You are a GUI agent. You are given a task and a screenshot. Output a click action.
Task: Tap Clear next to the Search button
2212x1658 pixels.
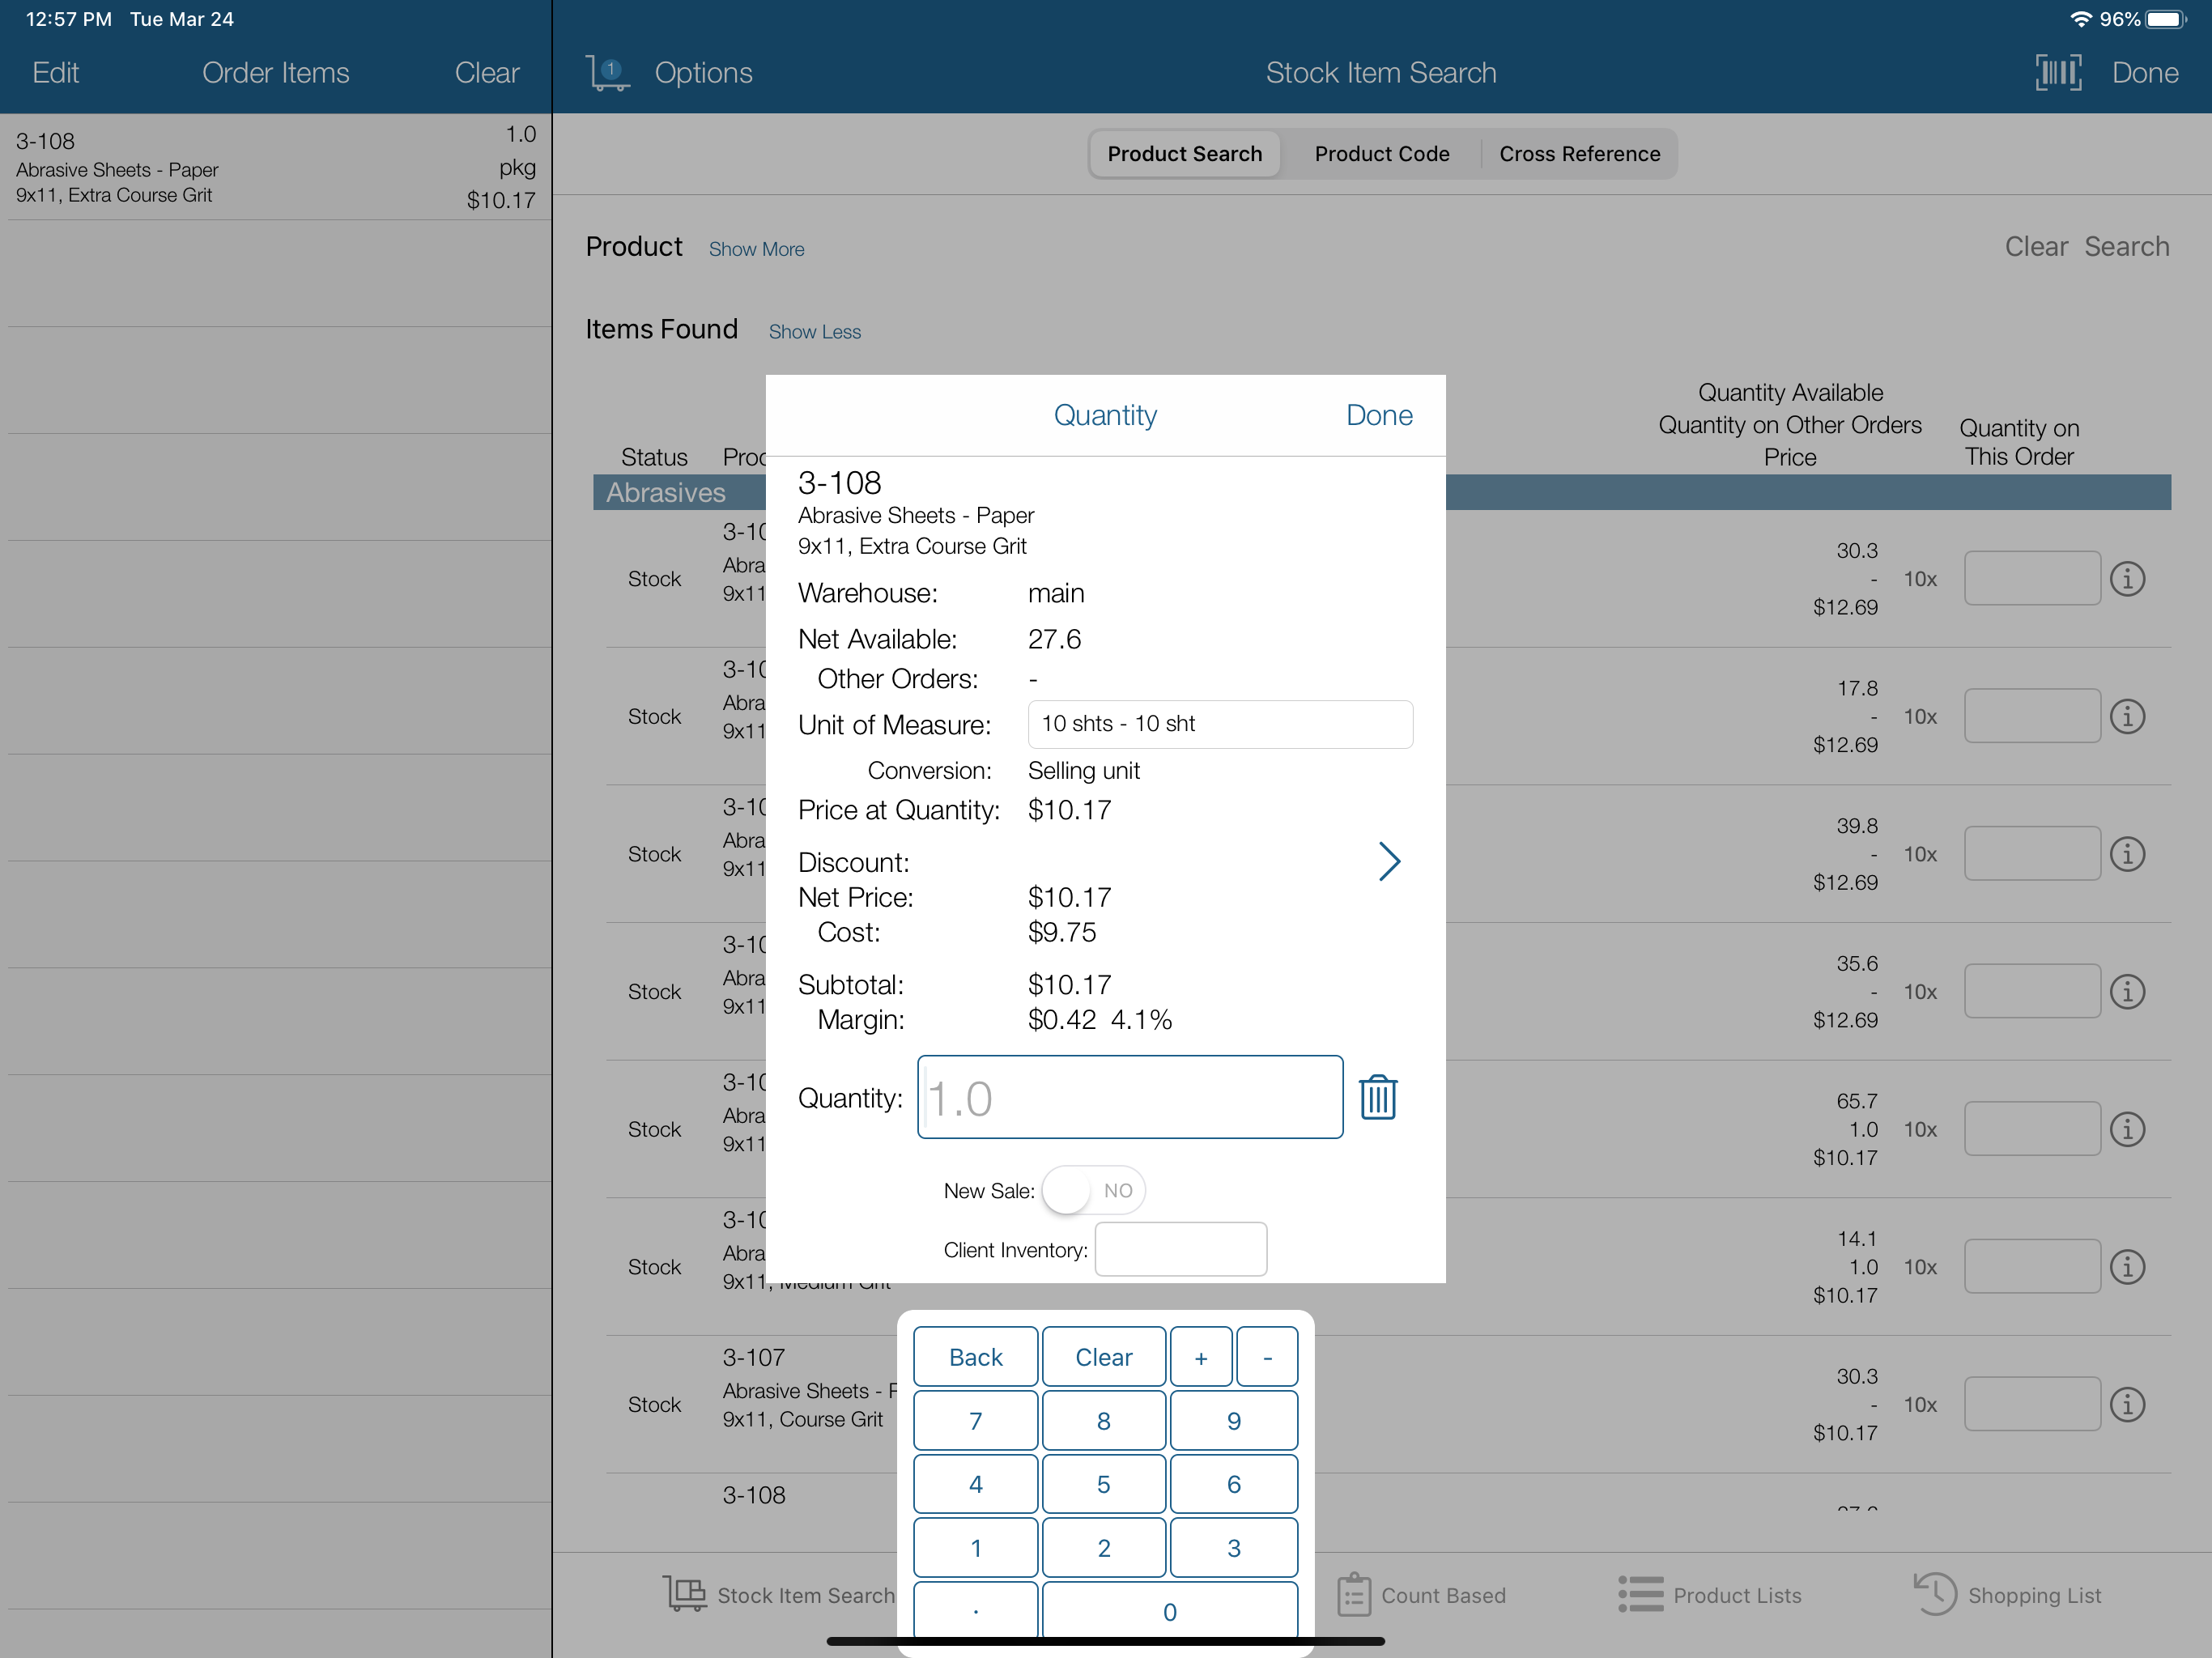click(2035, 247)
